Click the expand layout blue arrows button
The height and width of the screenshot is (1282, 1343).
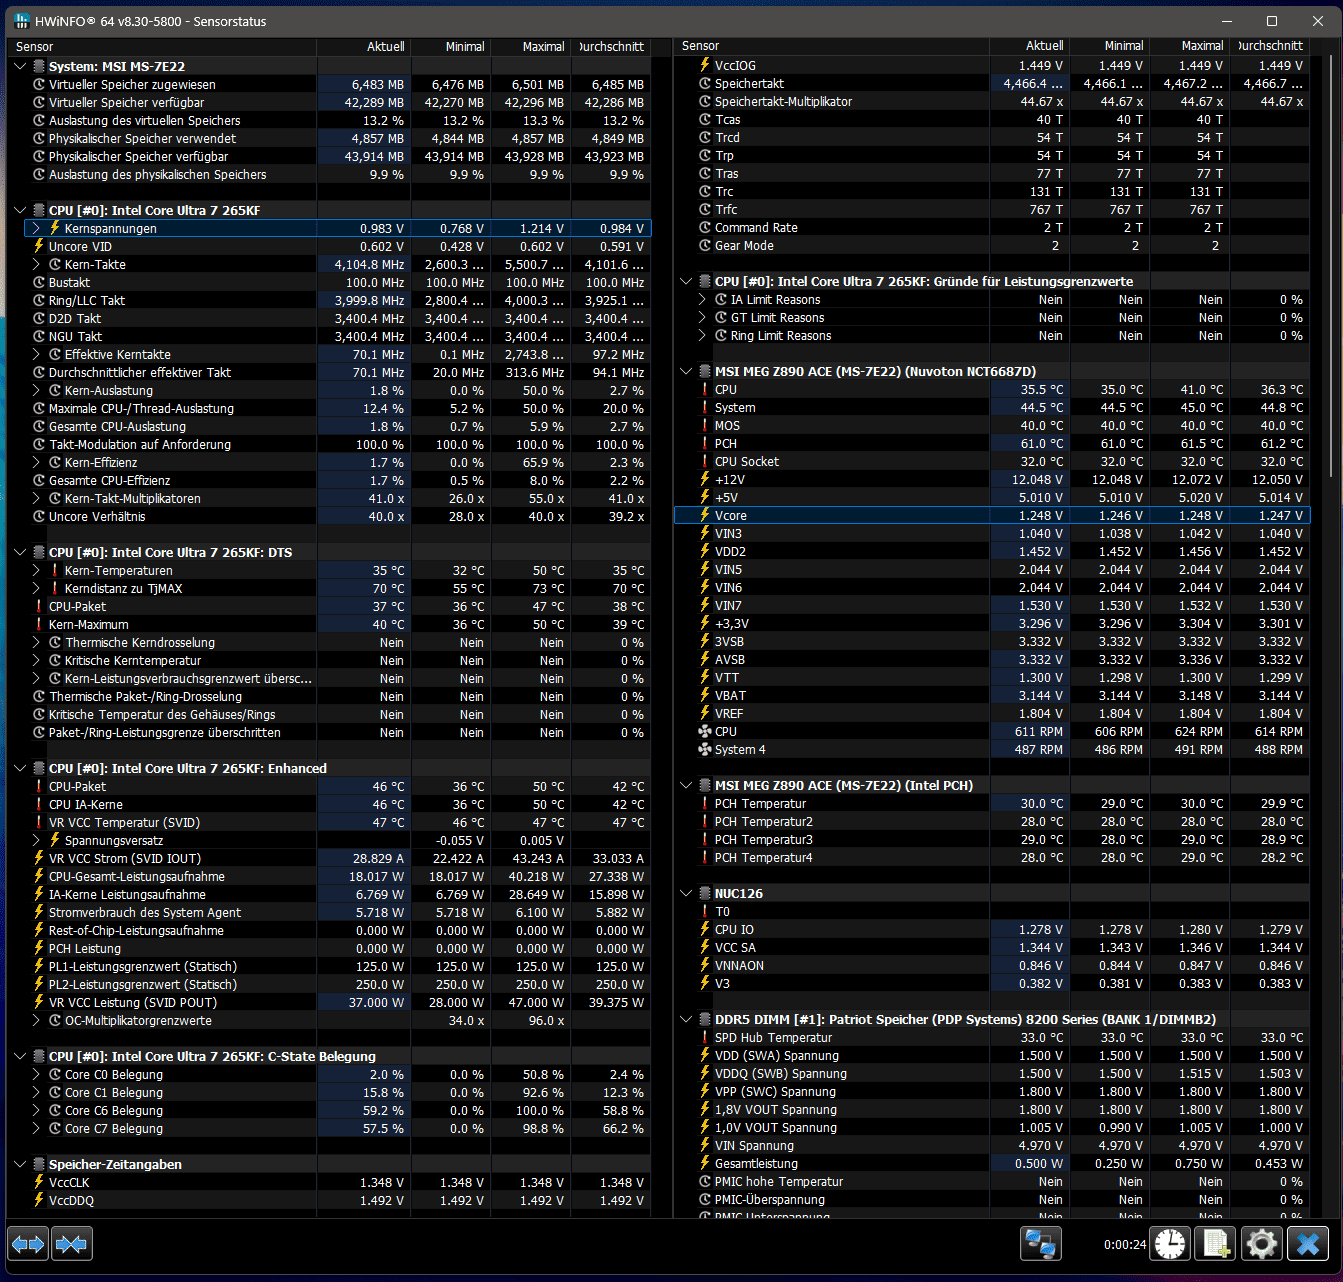pyautogui.click(x=28, y=1245)
